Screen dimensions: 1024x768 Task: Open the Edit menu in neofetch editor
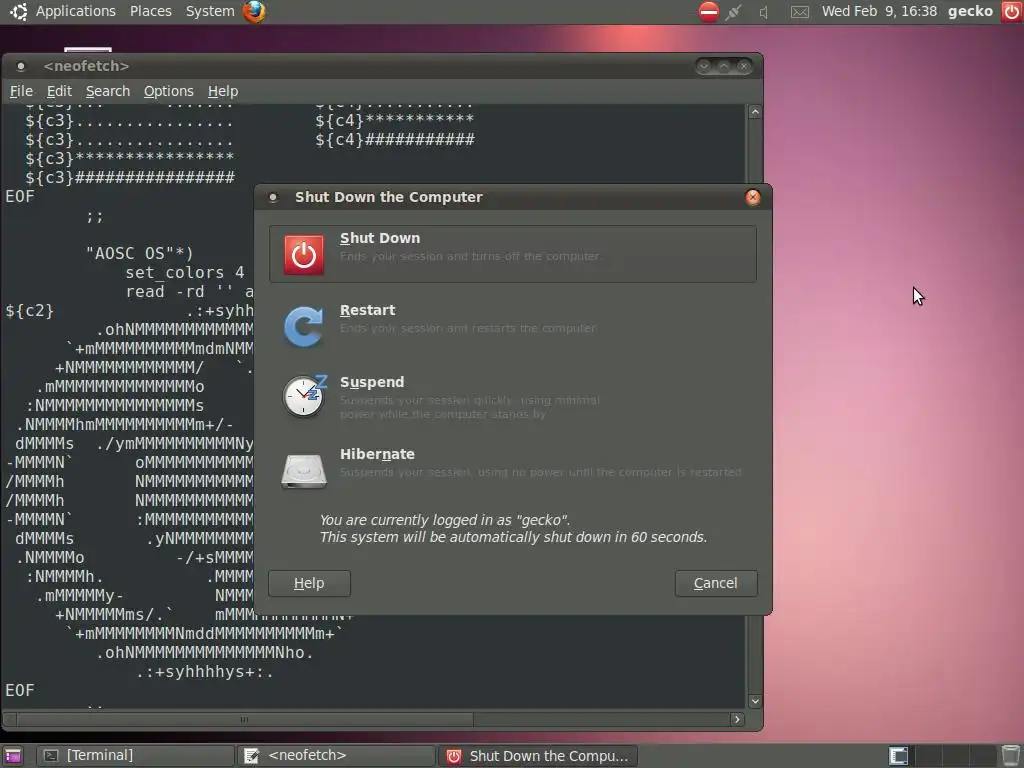coord(59,91)
